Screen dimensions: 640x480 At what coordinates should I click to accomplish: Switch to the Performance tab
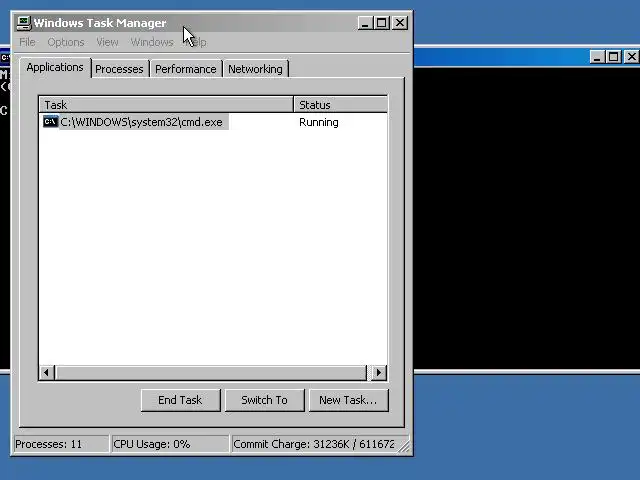[x=186, y=69]
